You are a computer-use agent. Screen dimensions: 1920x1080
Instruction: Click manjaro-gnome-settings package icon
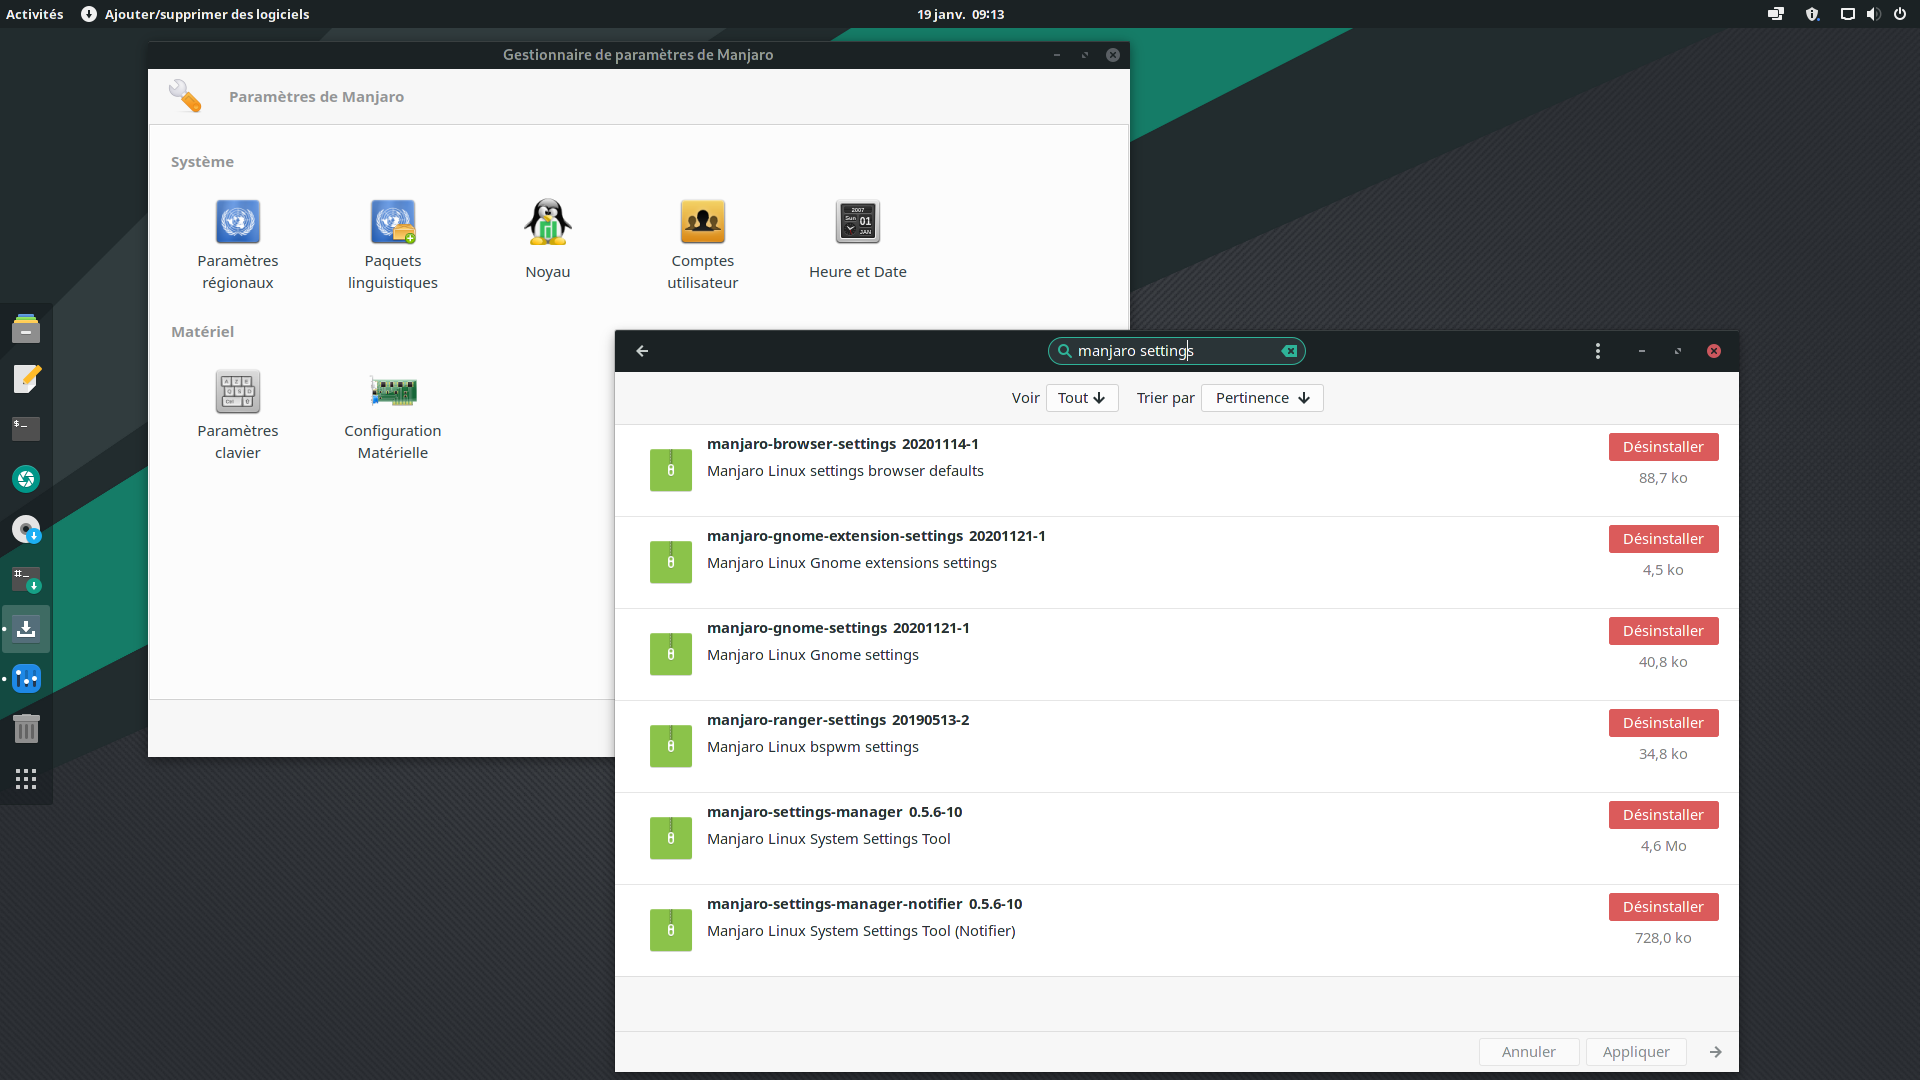671,654
